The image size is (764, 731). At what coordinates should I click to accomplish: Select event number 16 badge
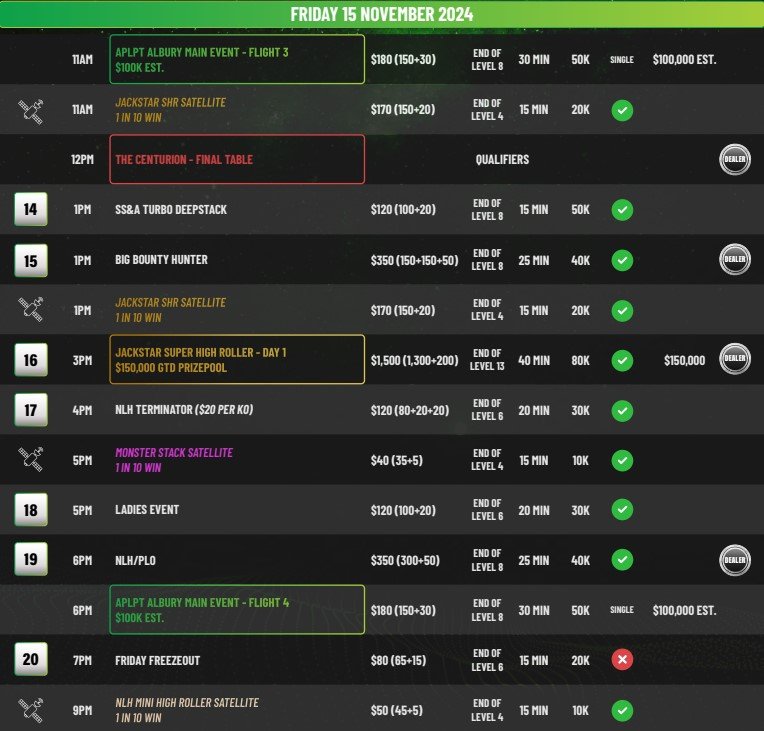coord(30,360)
